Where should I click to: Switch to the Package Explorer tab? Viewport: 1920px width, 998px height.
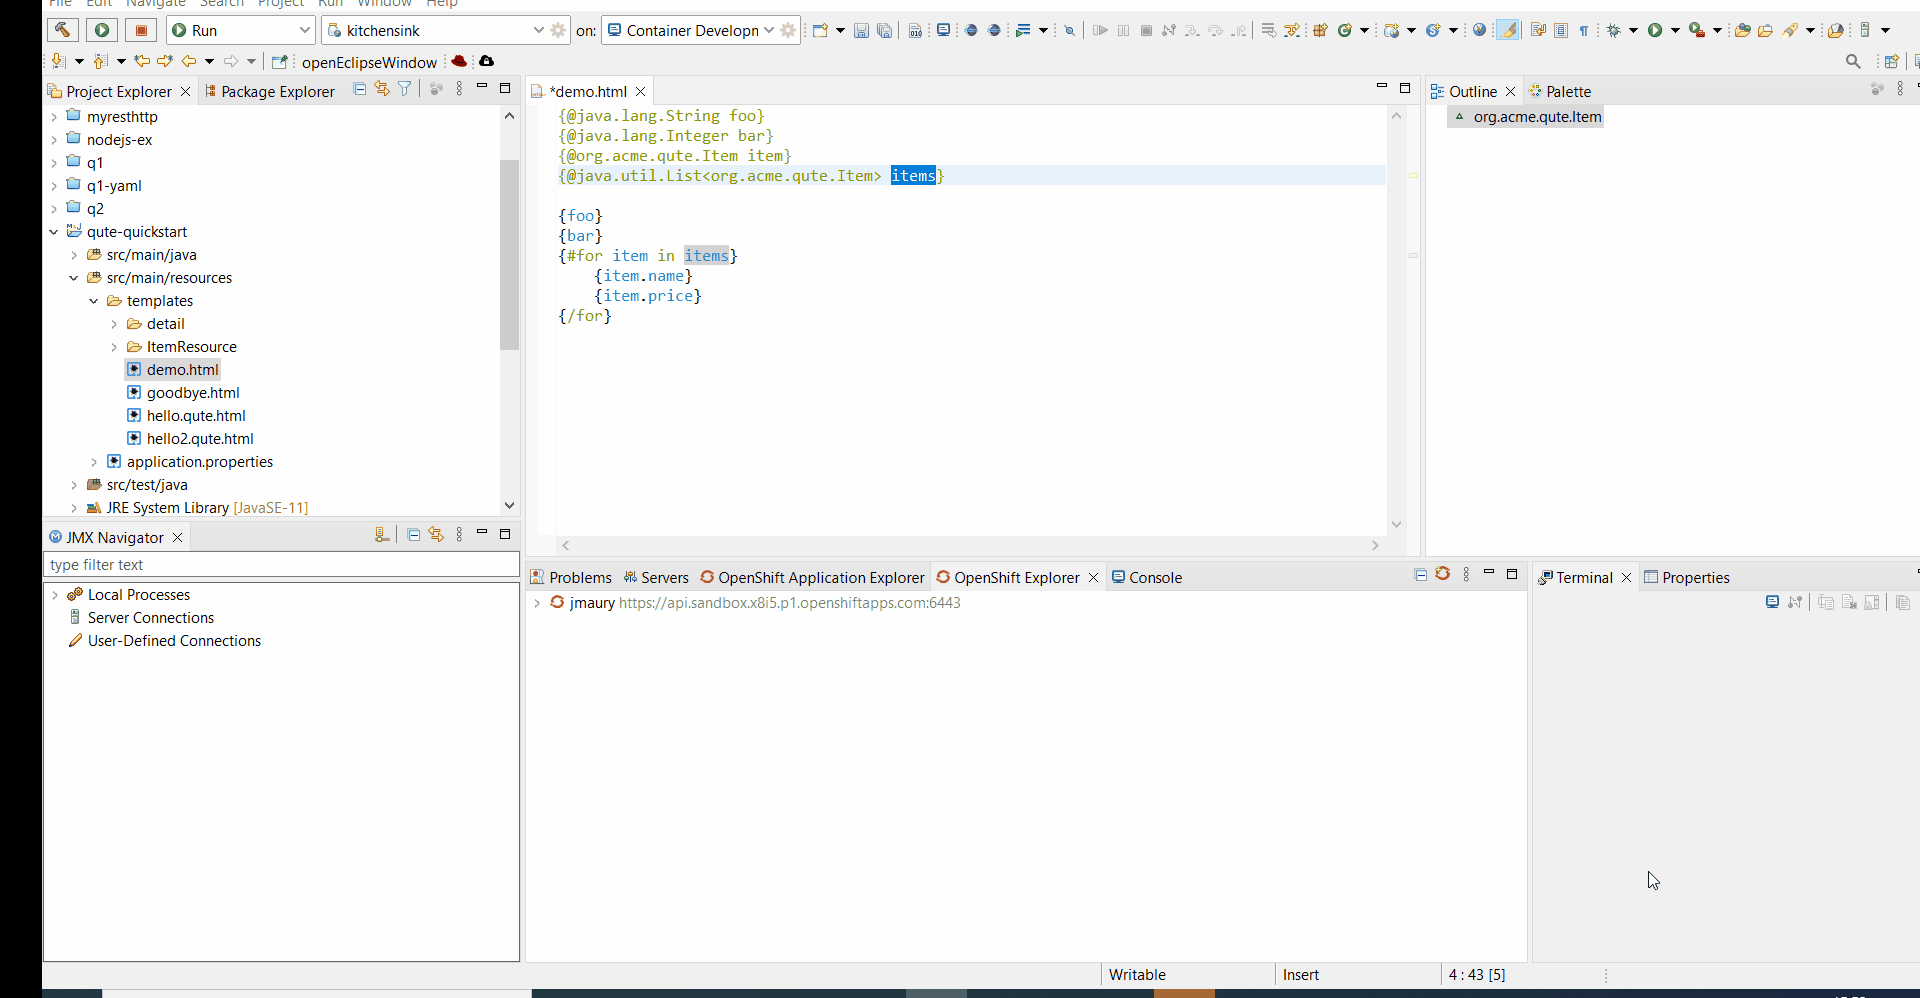(268, 91)
